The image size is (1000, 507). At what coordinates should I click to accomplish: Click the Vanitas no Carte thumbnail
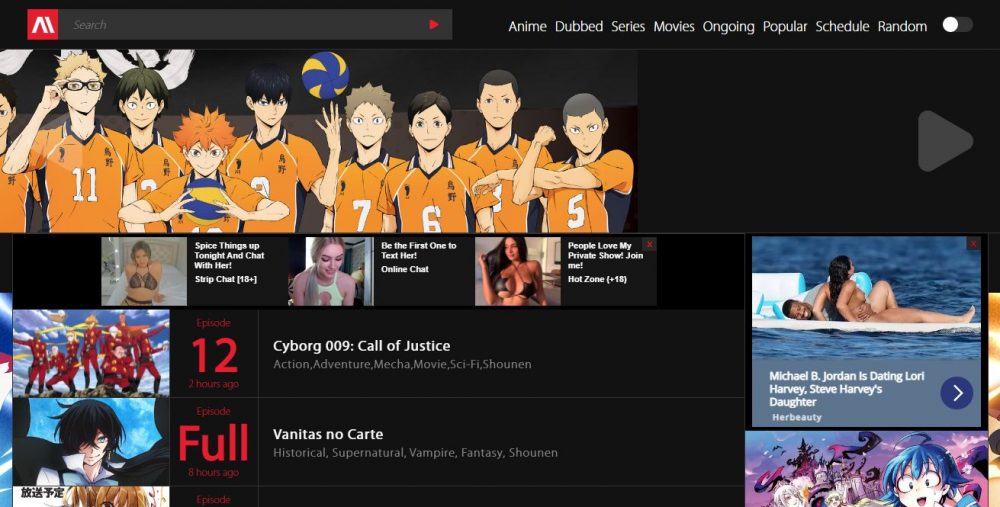(91, 442)
